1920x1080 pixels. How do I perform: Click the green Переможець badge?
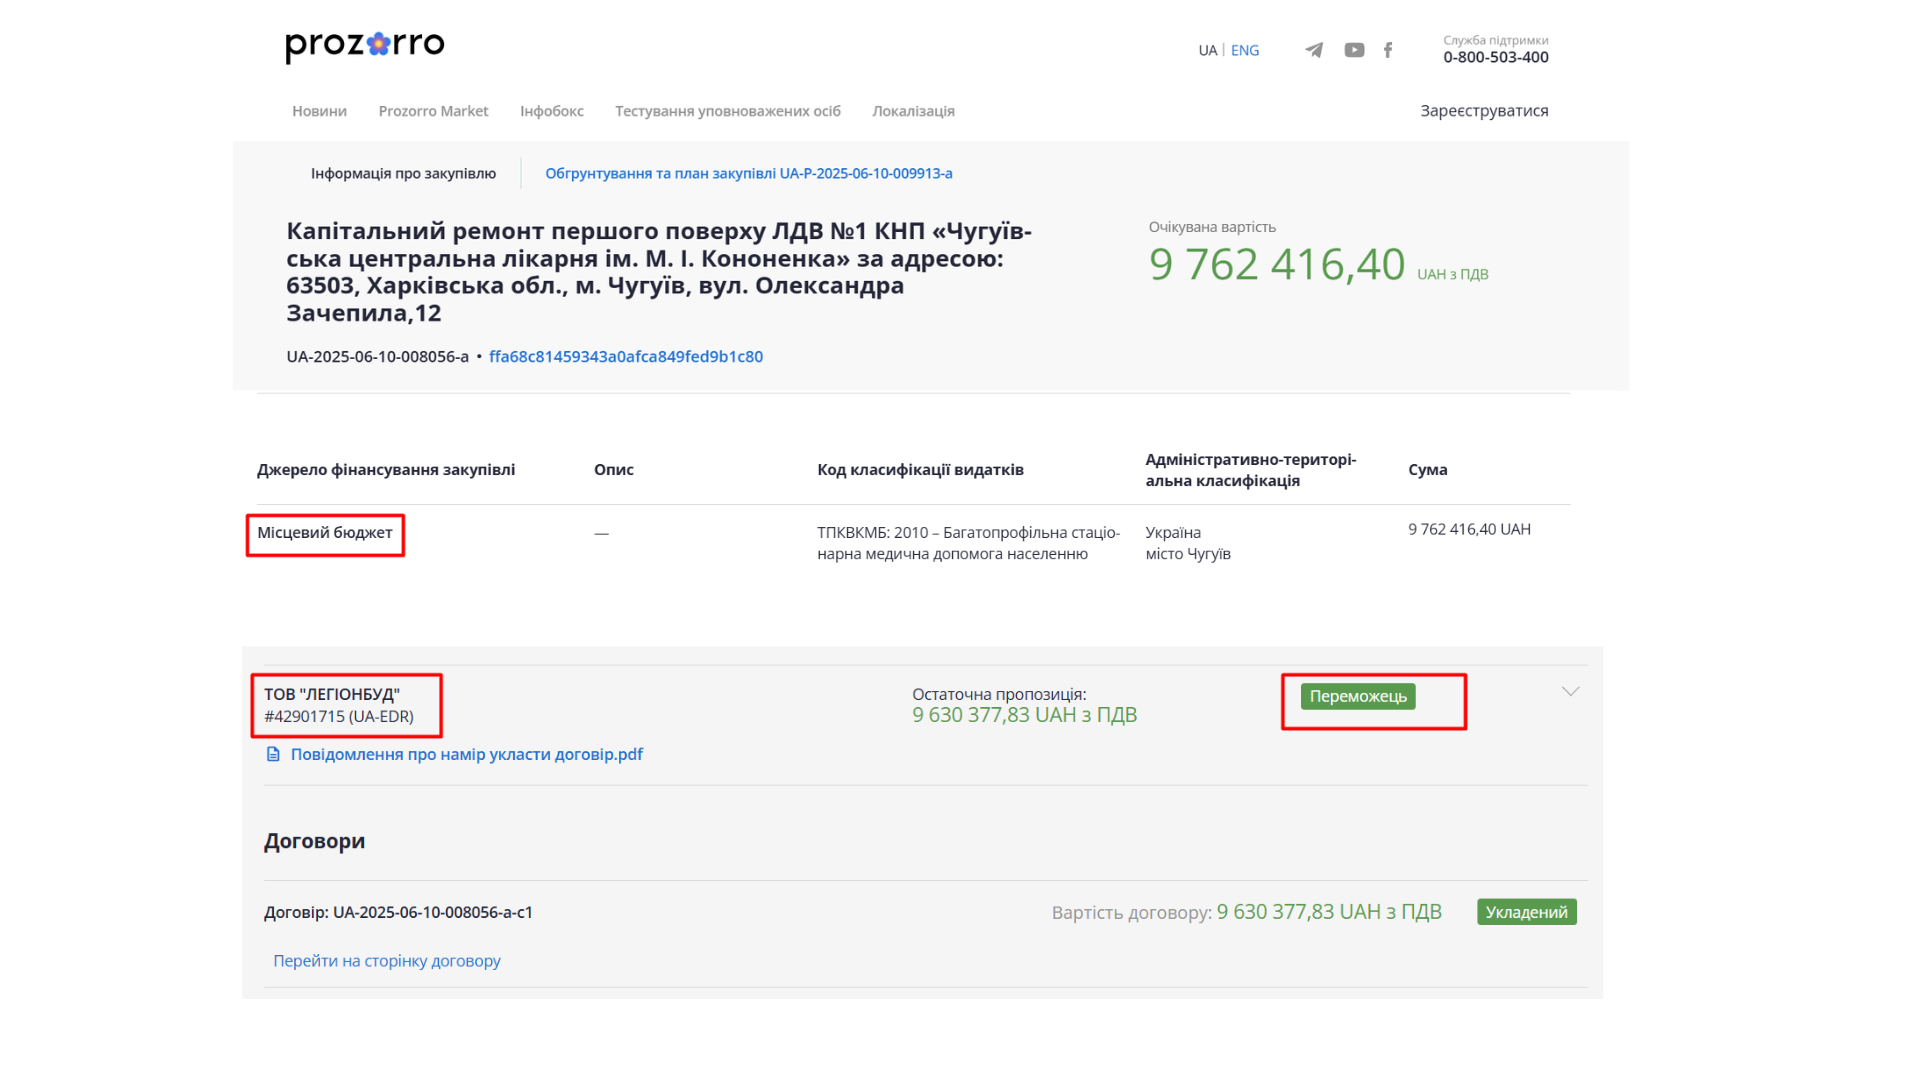[1358, 696]
